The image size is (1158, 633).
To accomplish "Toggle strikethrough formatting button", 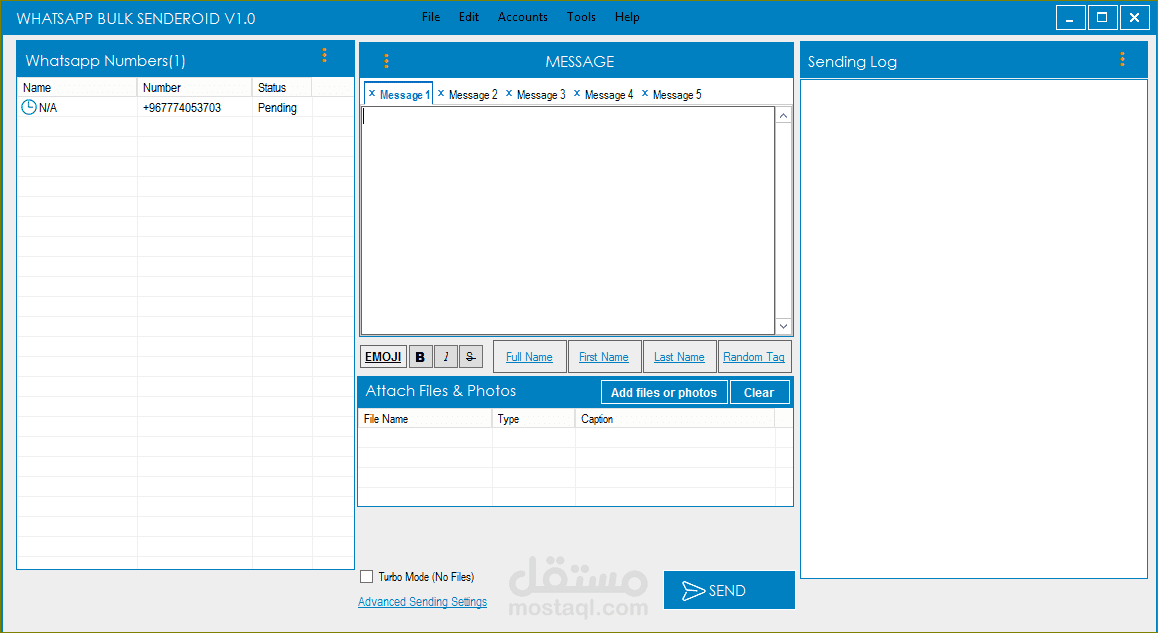I will (x=470, y=357).
